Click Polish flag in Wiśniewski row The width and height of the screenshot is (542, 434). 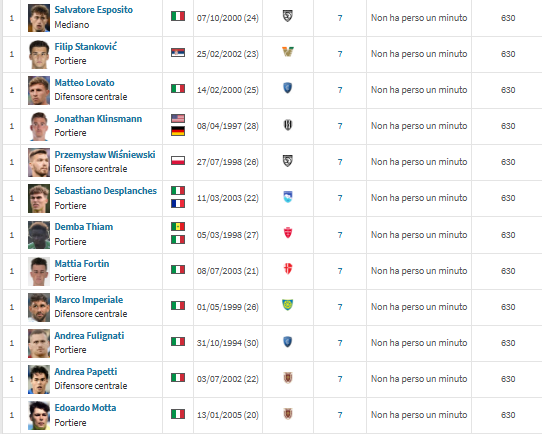[178, 161]
